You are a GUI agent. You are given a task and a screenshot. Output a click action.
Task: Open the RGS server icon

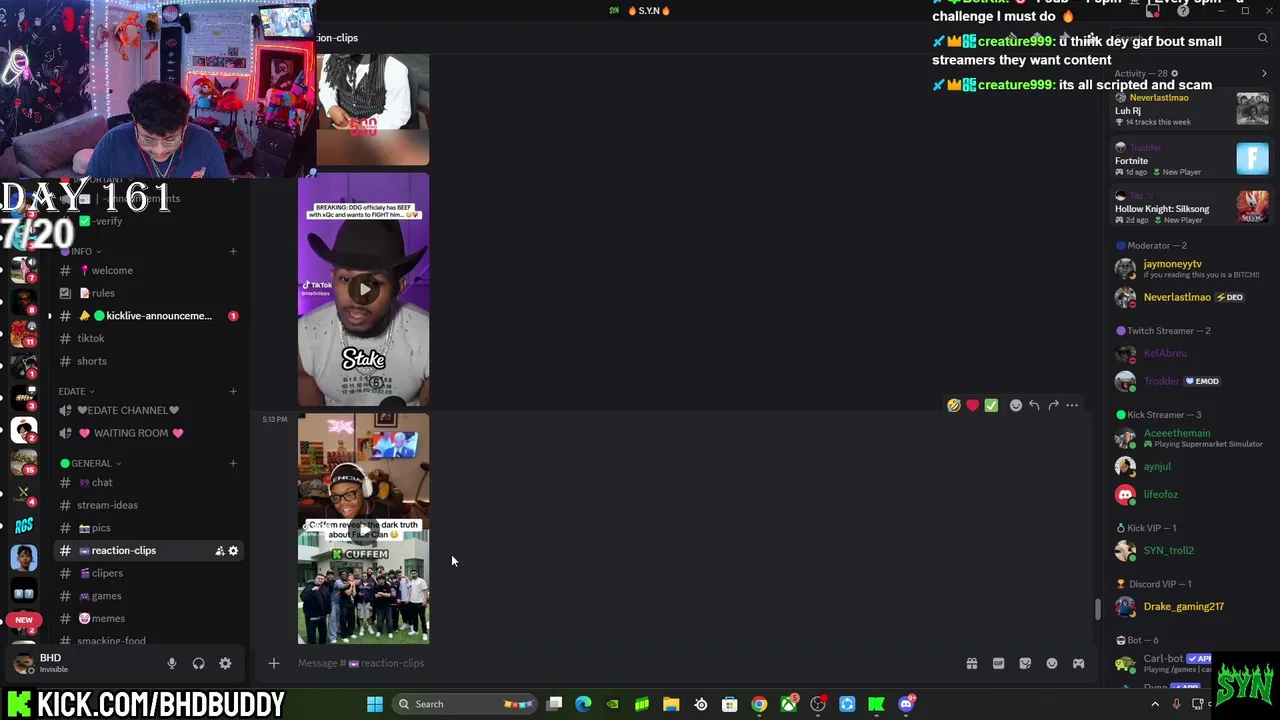tap(24, 525)
